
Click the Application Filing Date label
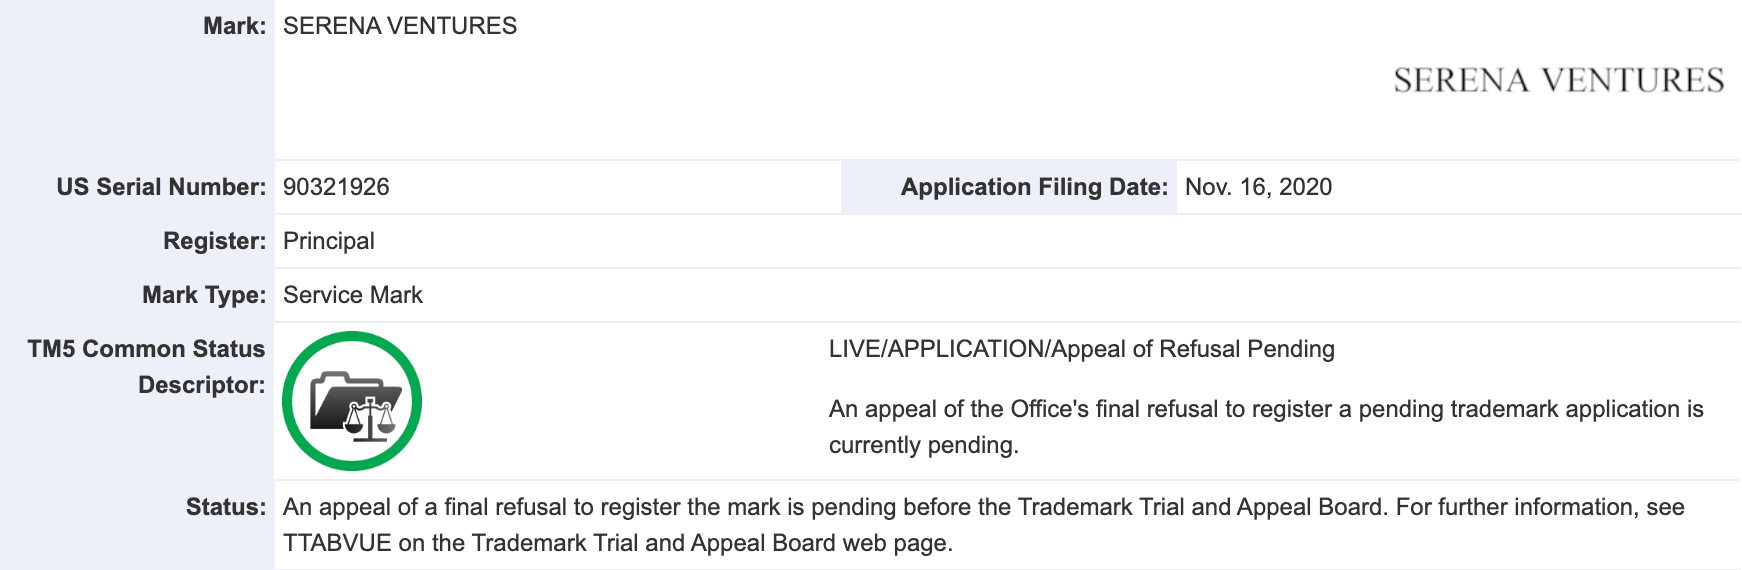click(1034, 187)
